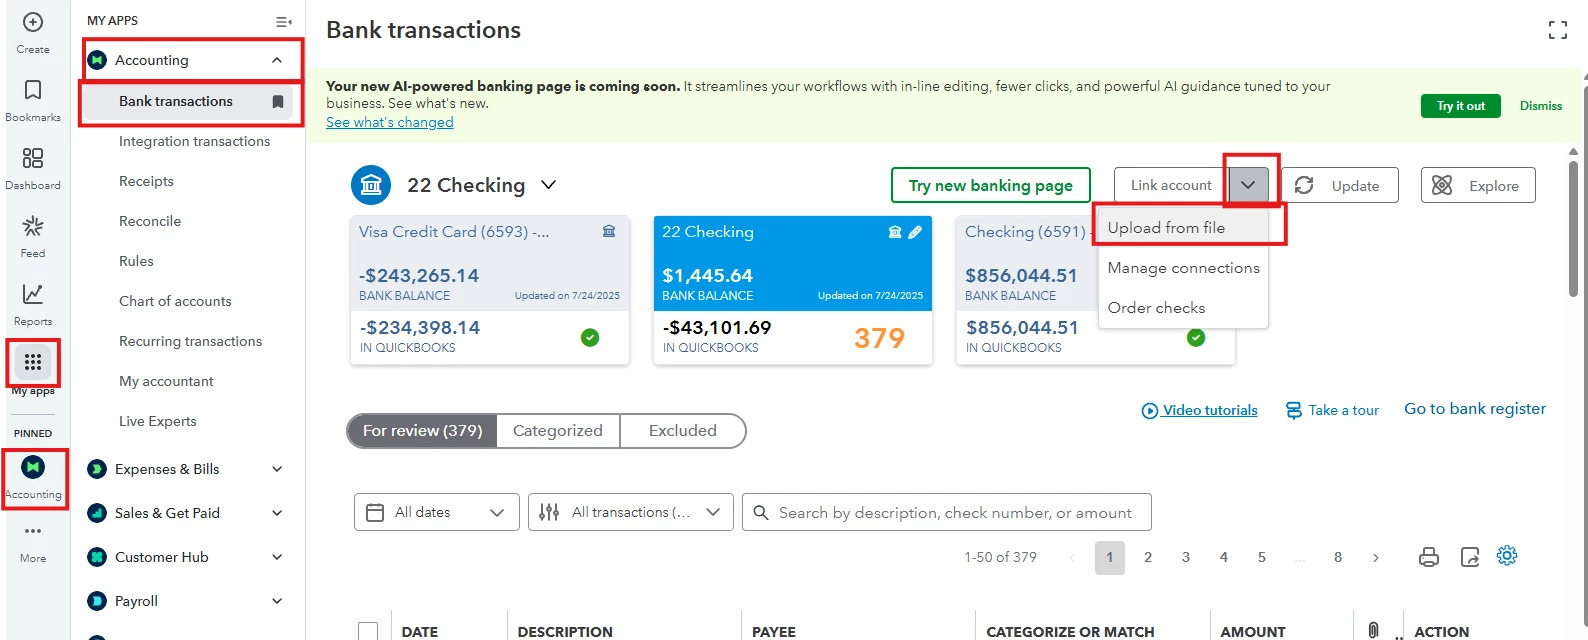The image size is (1588, 640).
Task: Click the pinned Accounting app icon
Action: pos(33,467)
